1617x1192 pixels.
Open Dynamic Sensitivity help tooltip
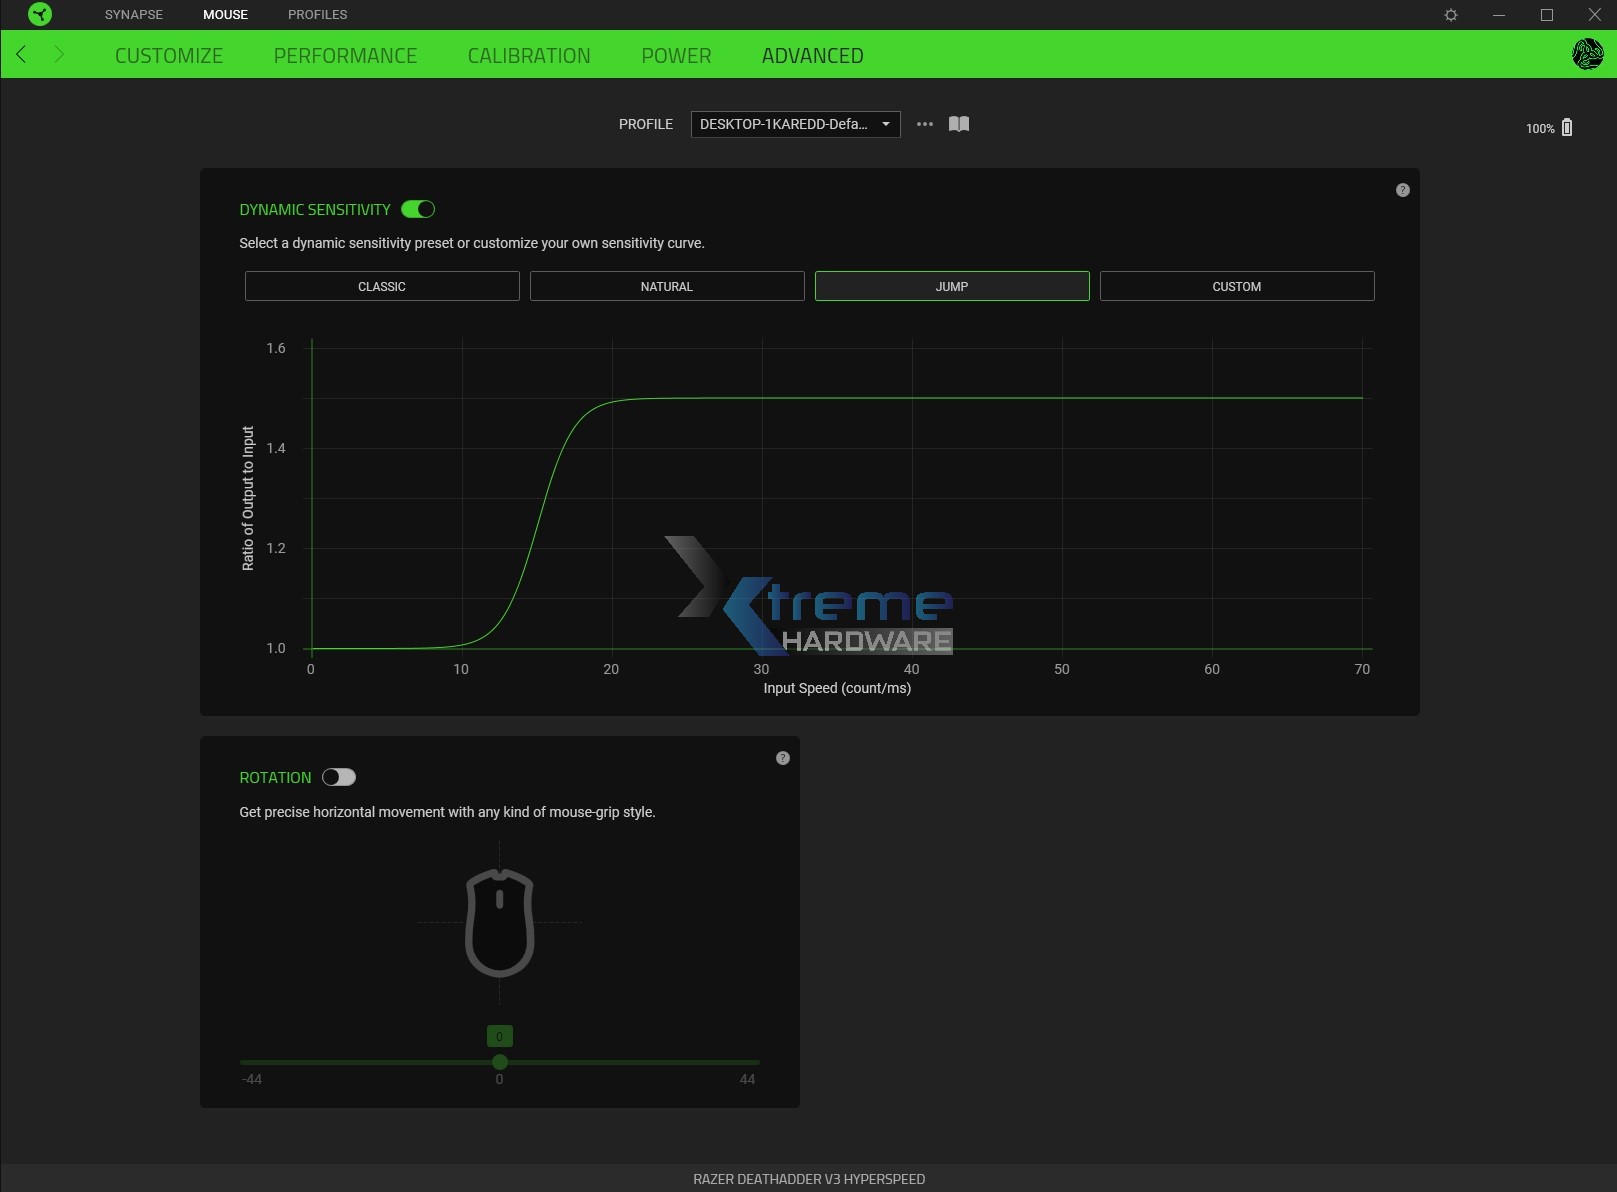point(1402,189)
